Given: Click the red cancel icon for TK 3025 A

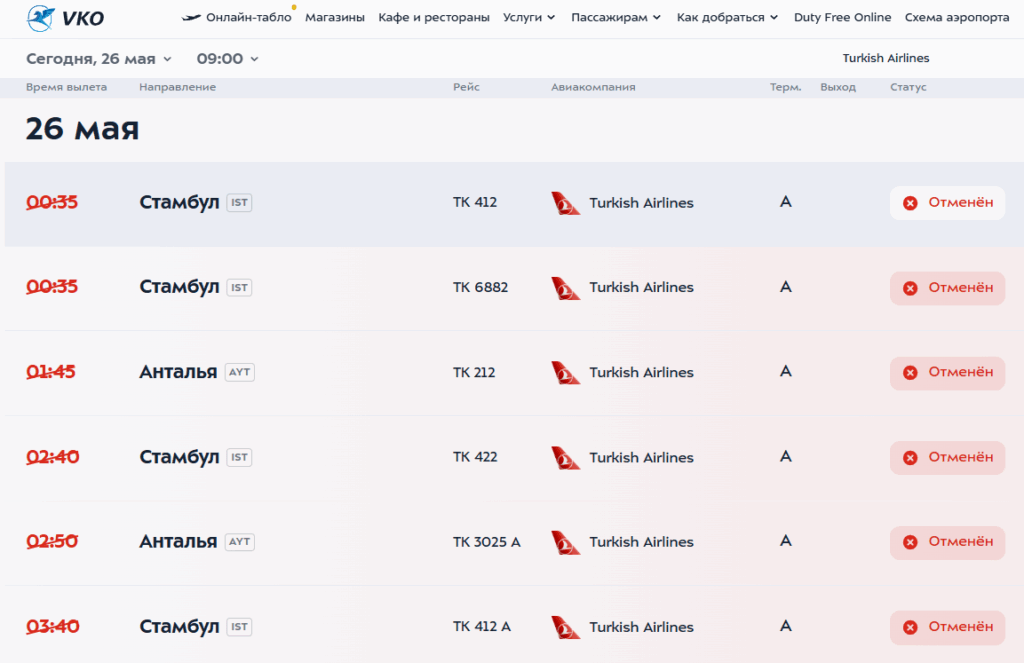Looking at the screenshot, I should click(x=910, y=542).
